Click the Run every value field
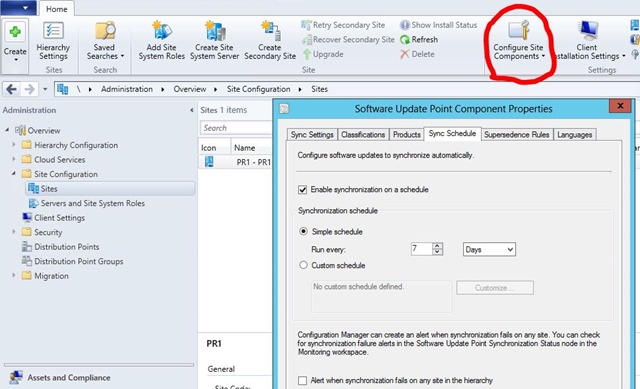 click(x=421, y=249)
